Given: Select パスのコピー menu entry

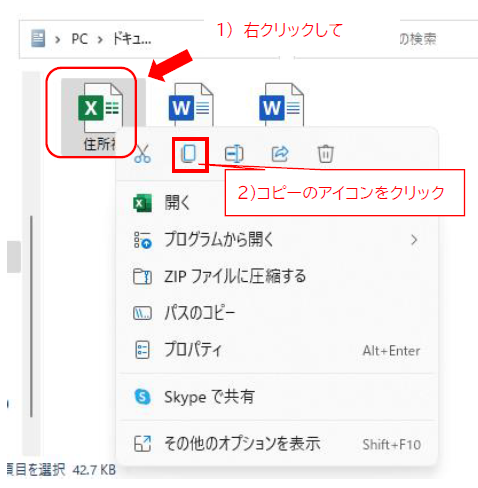Looking at the screenshot, I should click(277, 313).
